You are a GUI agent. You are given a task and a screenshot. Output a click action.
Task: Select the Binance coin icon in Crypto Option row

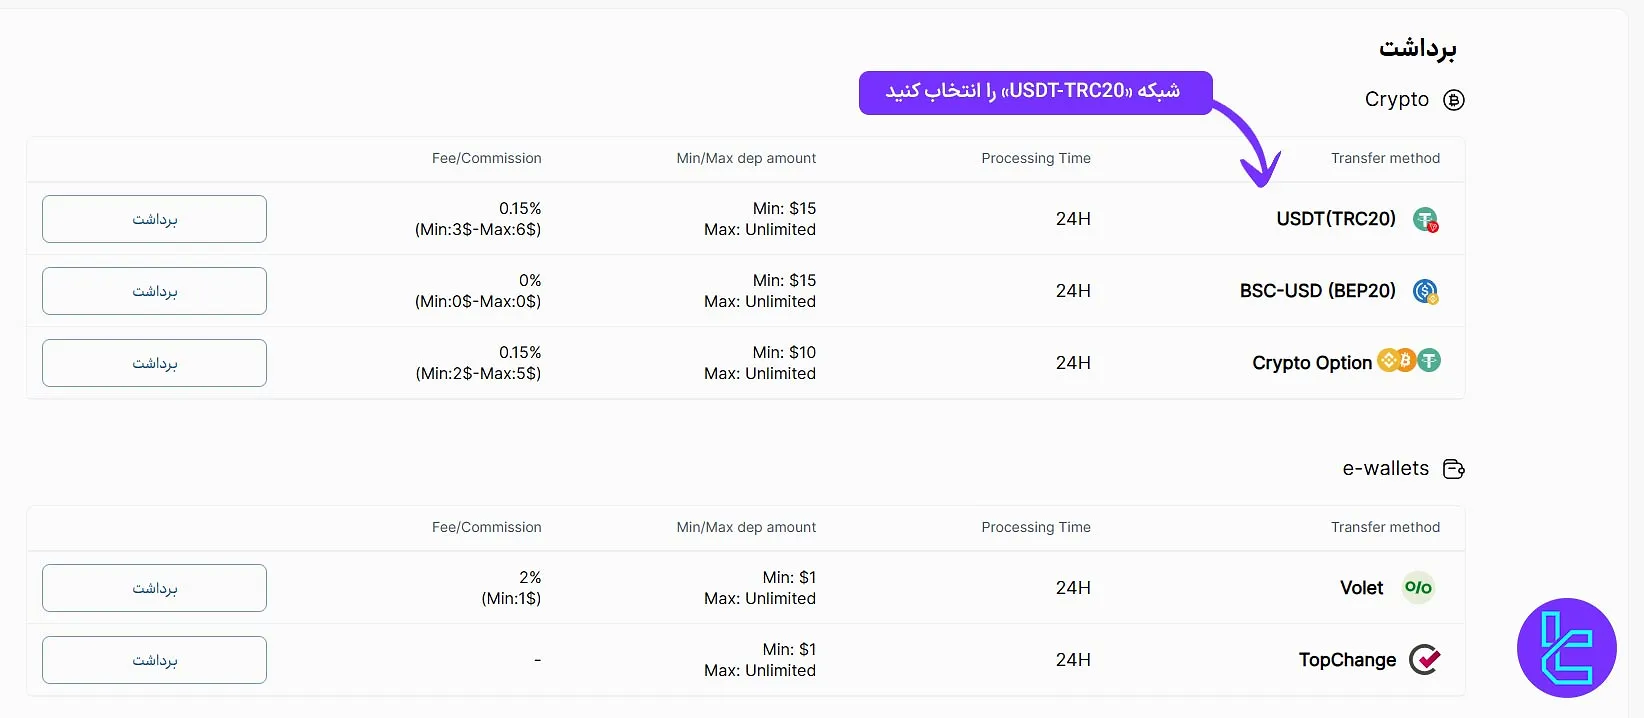[x=1389, y=361]
